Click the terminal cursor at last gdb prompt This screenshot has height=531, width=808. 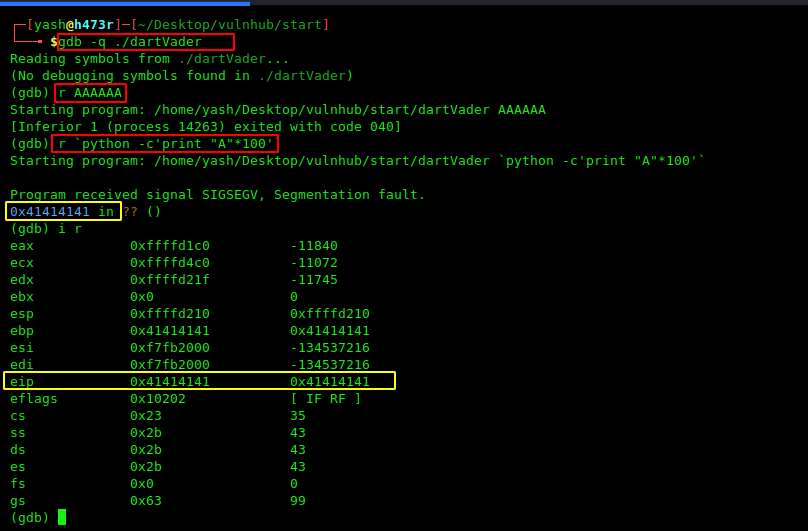(62, 517)
